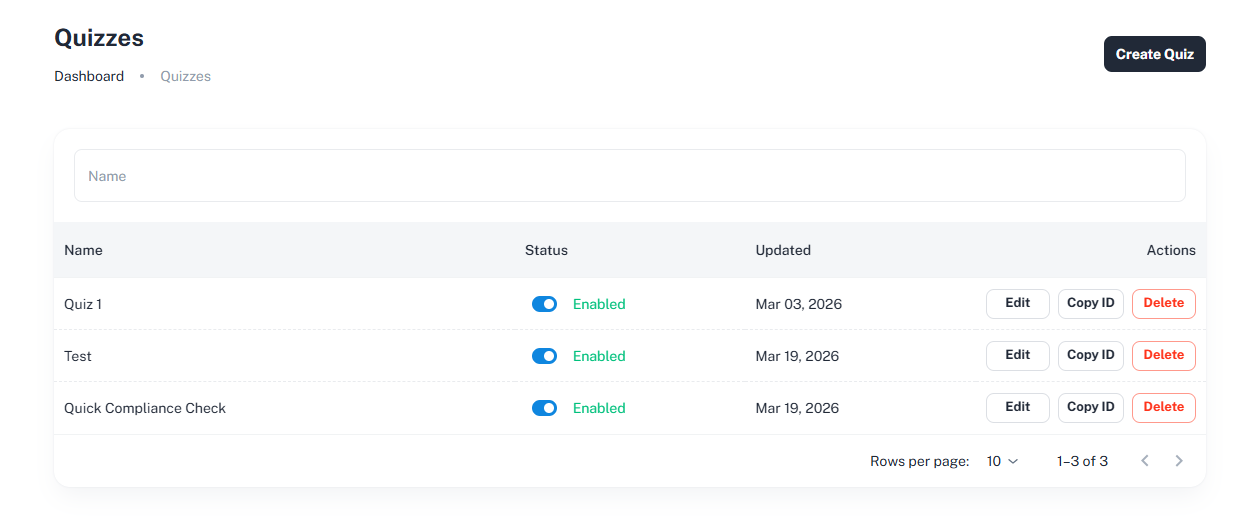Viewport: 1250px width, 531px height.
Task: Copy ID of Quick Compliance Check
Action: coord(1090,407)
